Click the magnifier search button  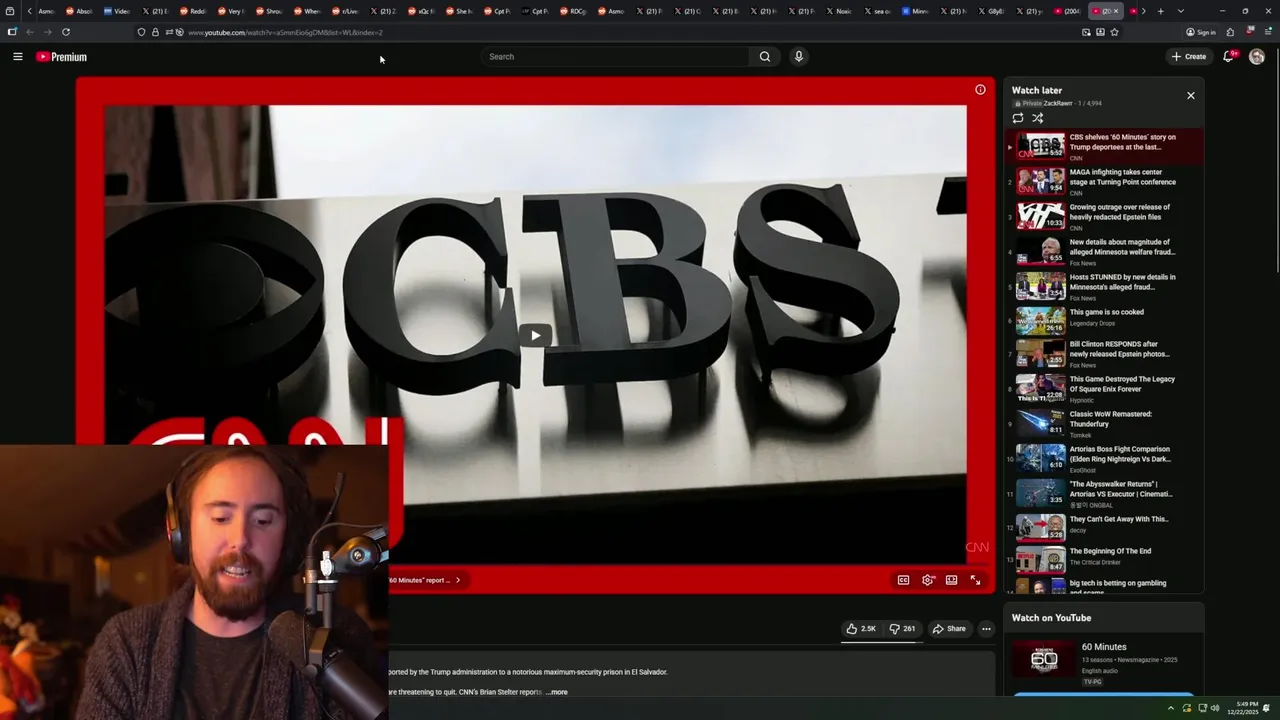pos(765,57)
